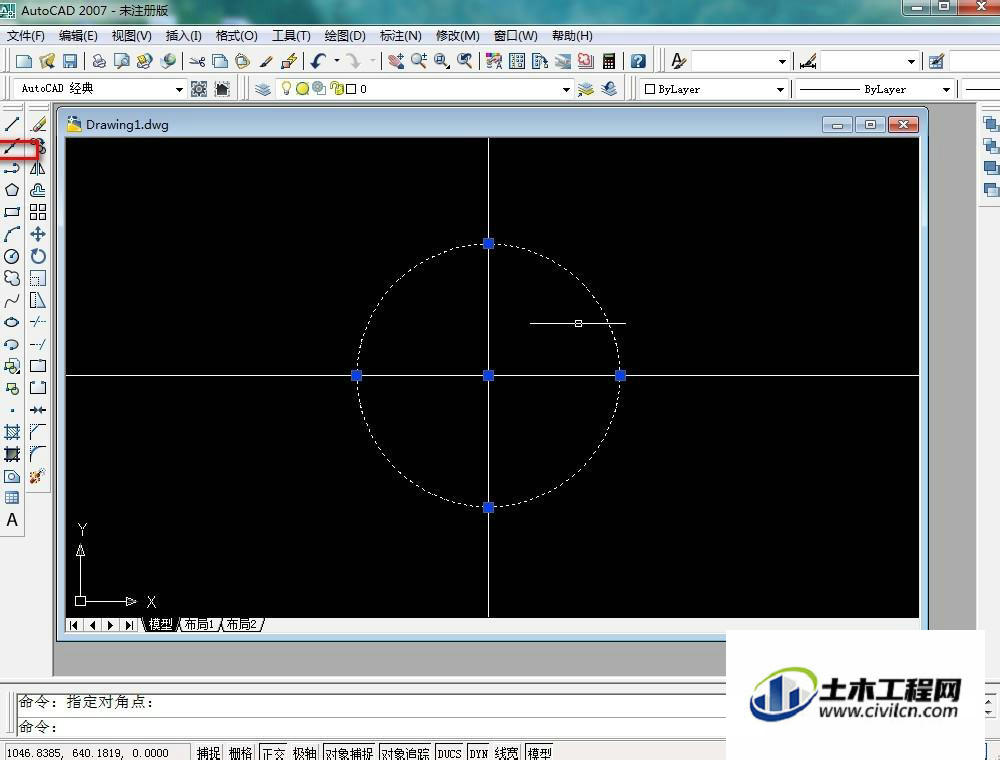Viewport: 1000px width, 760px height.
Task: Open the 文件(F) menu
Action: point(26,36)
